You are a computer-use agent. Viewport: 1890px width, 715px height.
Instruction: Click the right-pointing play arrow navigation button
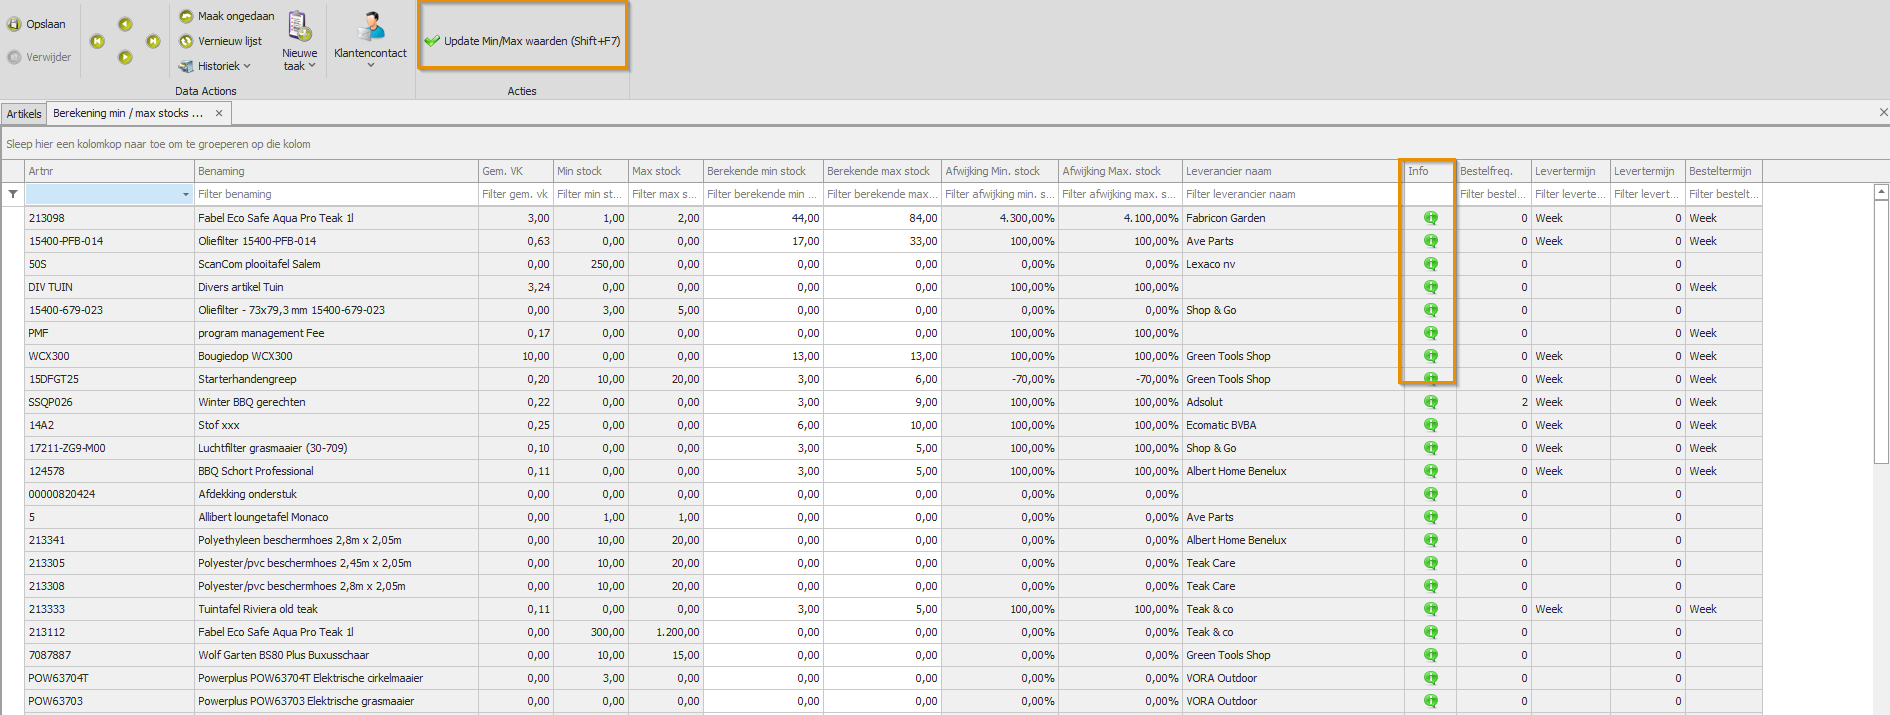(125, 58)
